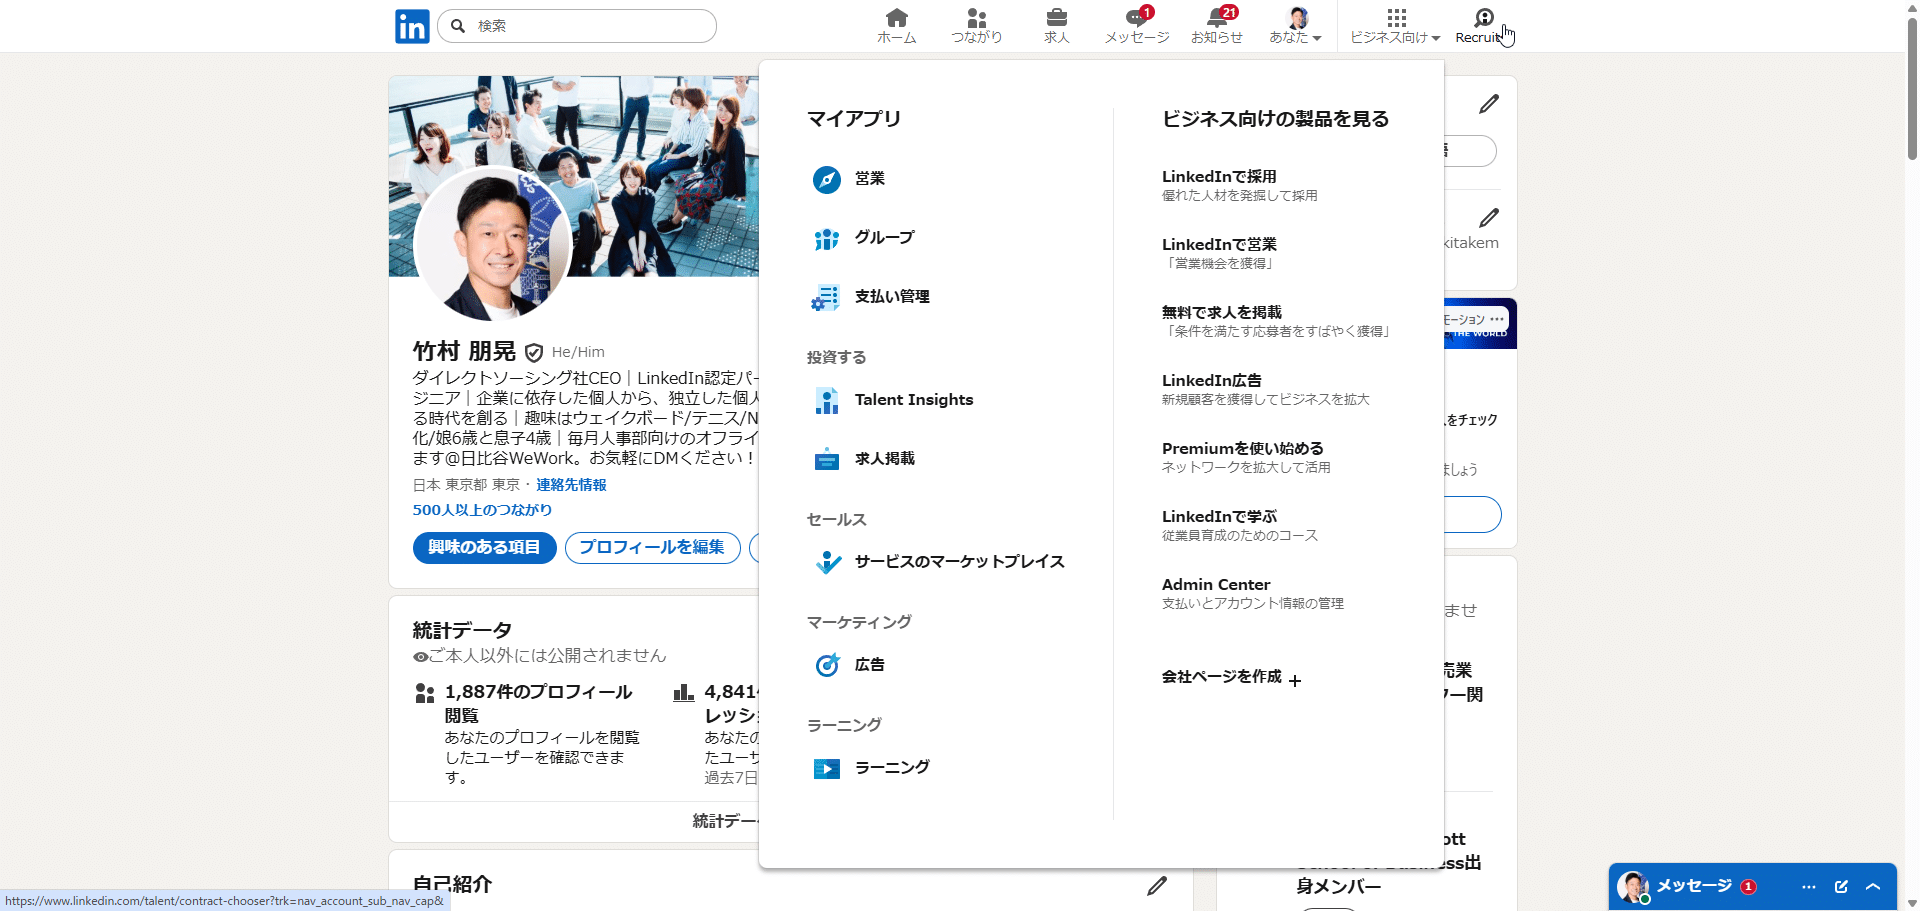Select 求人掲載 menu entry
Screen dimensions: 1920x911
tap(885, 459)
